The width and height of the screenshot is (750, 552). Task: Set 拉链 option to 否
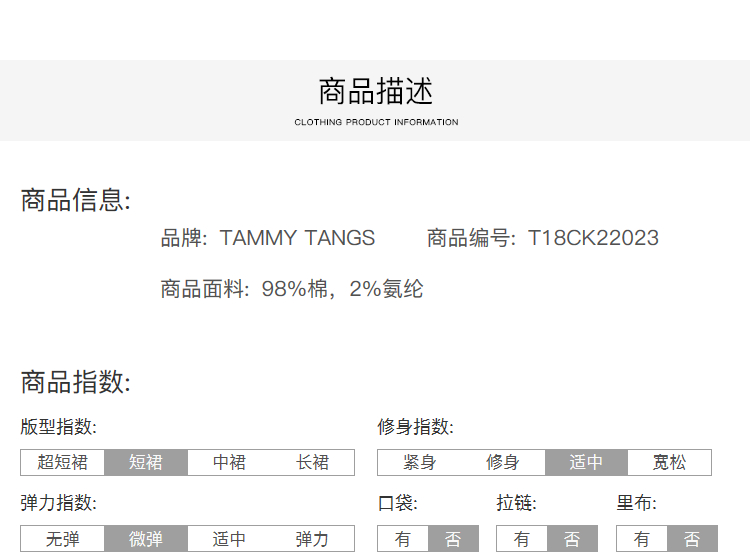pos(572,539)
